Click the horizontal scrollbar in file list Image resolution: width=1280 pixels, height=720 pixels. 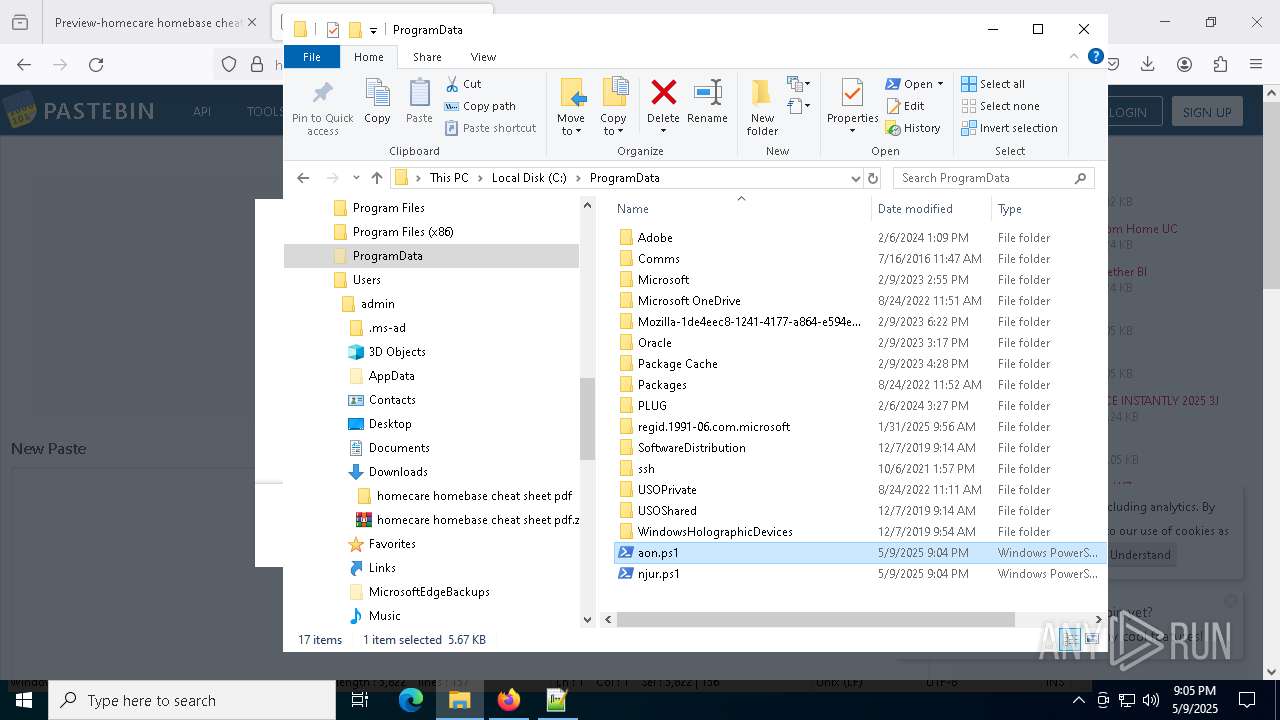pos(815,620)
